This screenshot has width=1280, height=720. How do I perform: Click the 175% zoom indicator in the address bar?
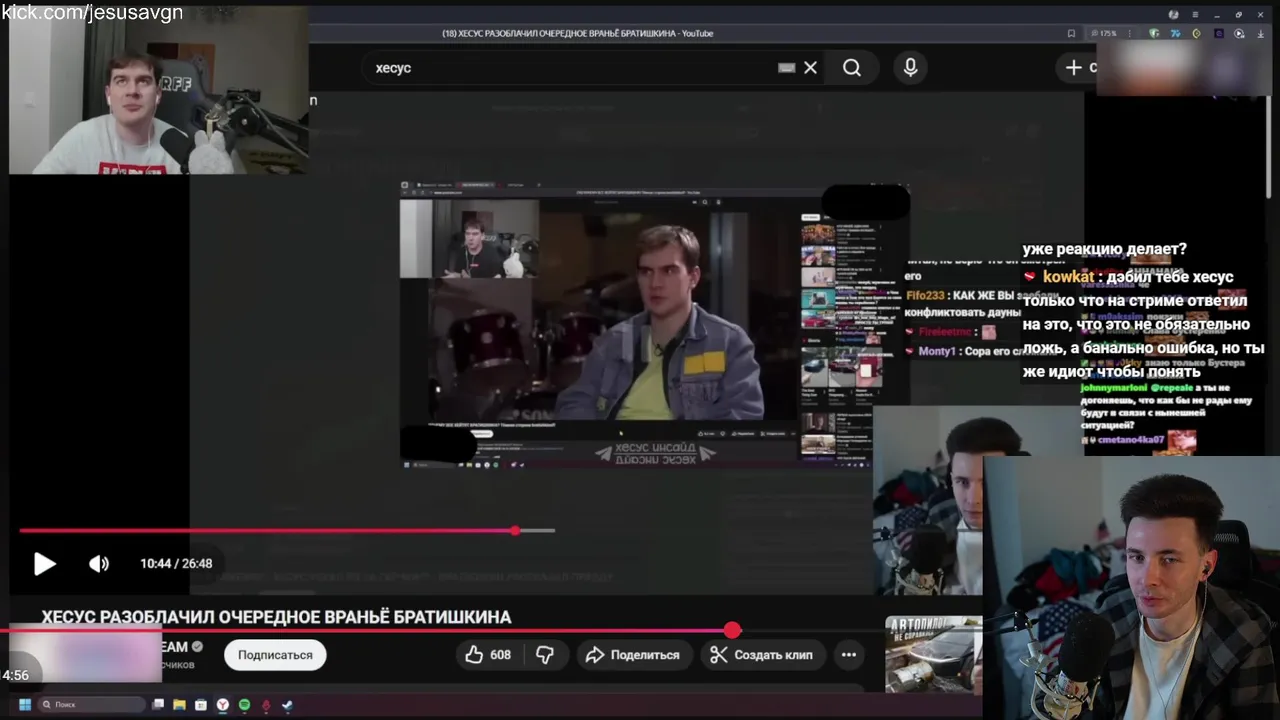click(1104, 33)
